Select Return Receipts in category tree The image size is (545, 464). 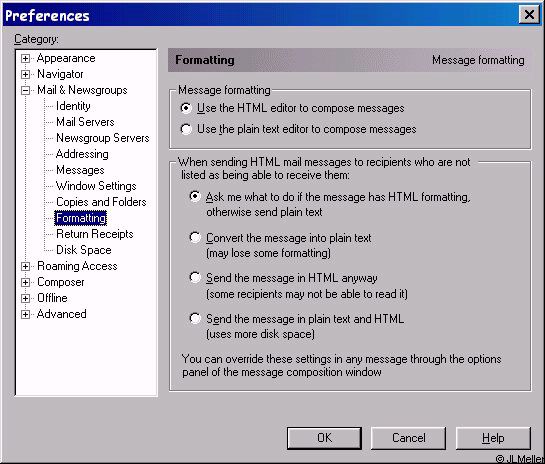coord(95,234)
